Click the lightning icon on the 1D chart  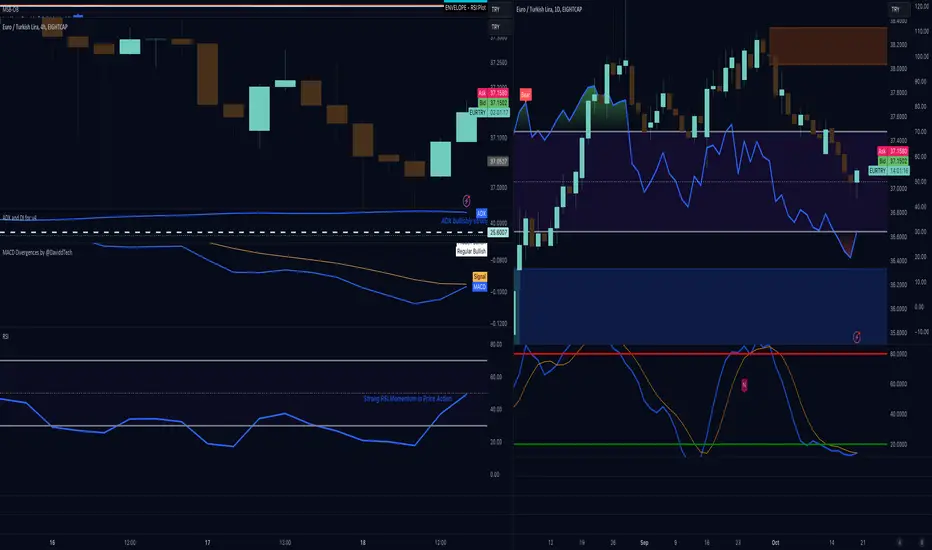[x=857, y=337]
